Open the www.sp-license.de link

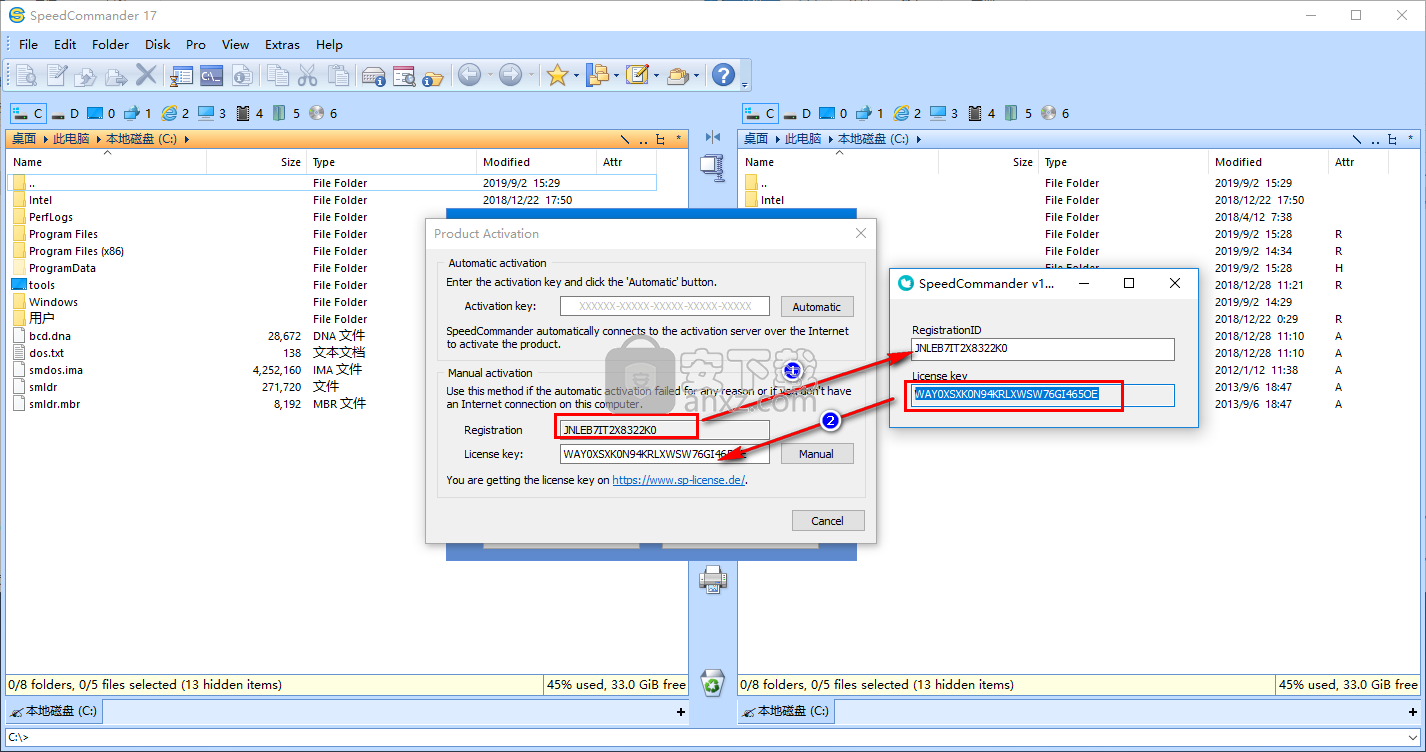[x=678, y=480]
